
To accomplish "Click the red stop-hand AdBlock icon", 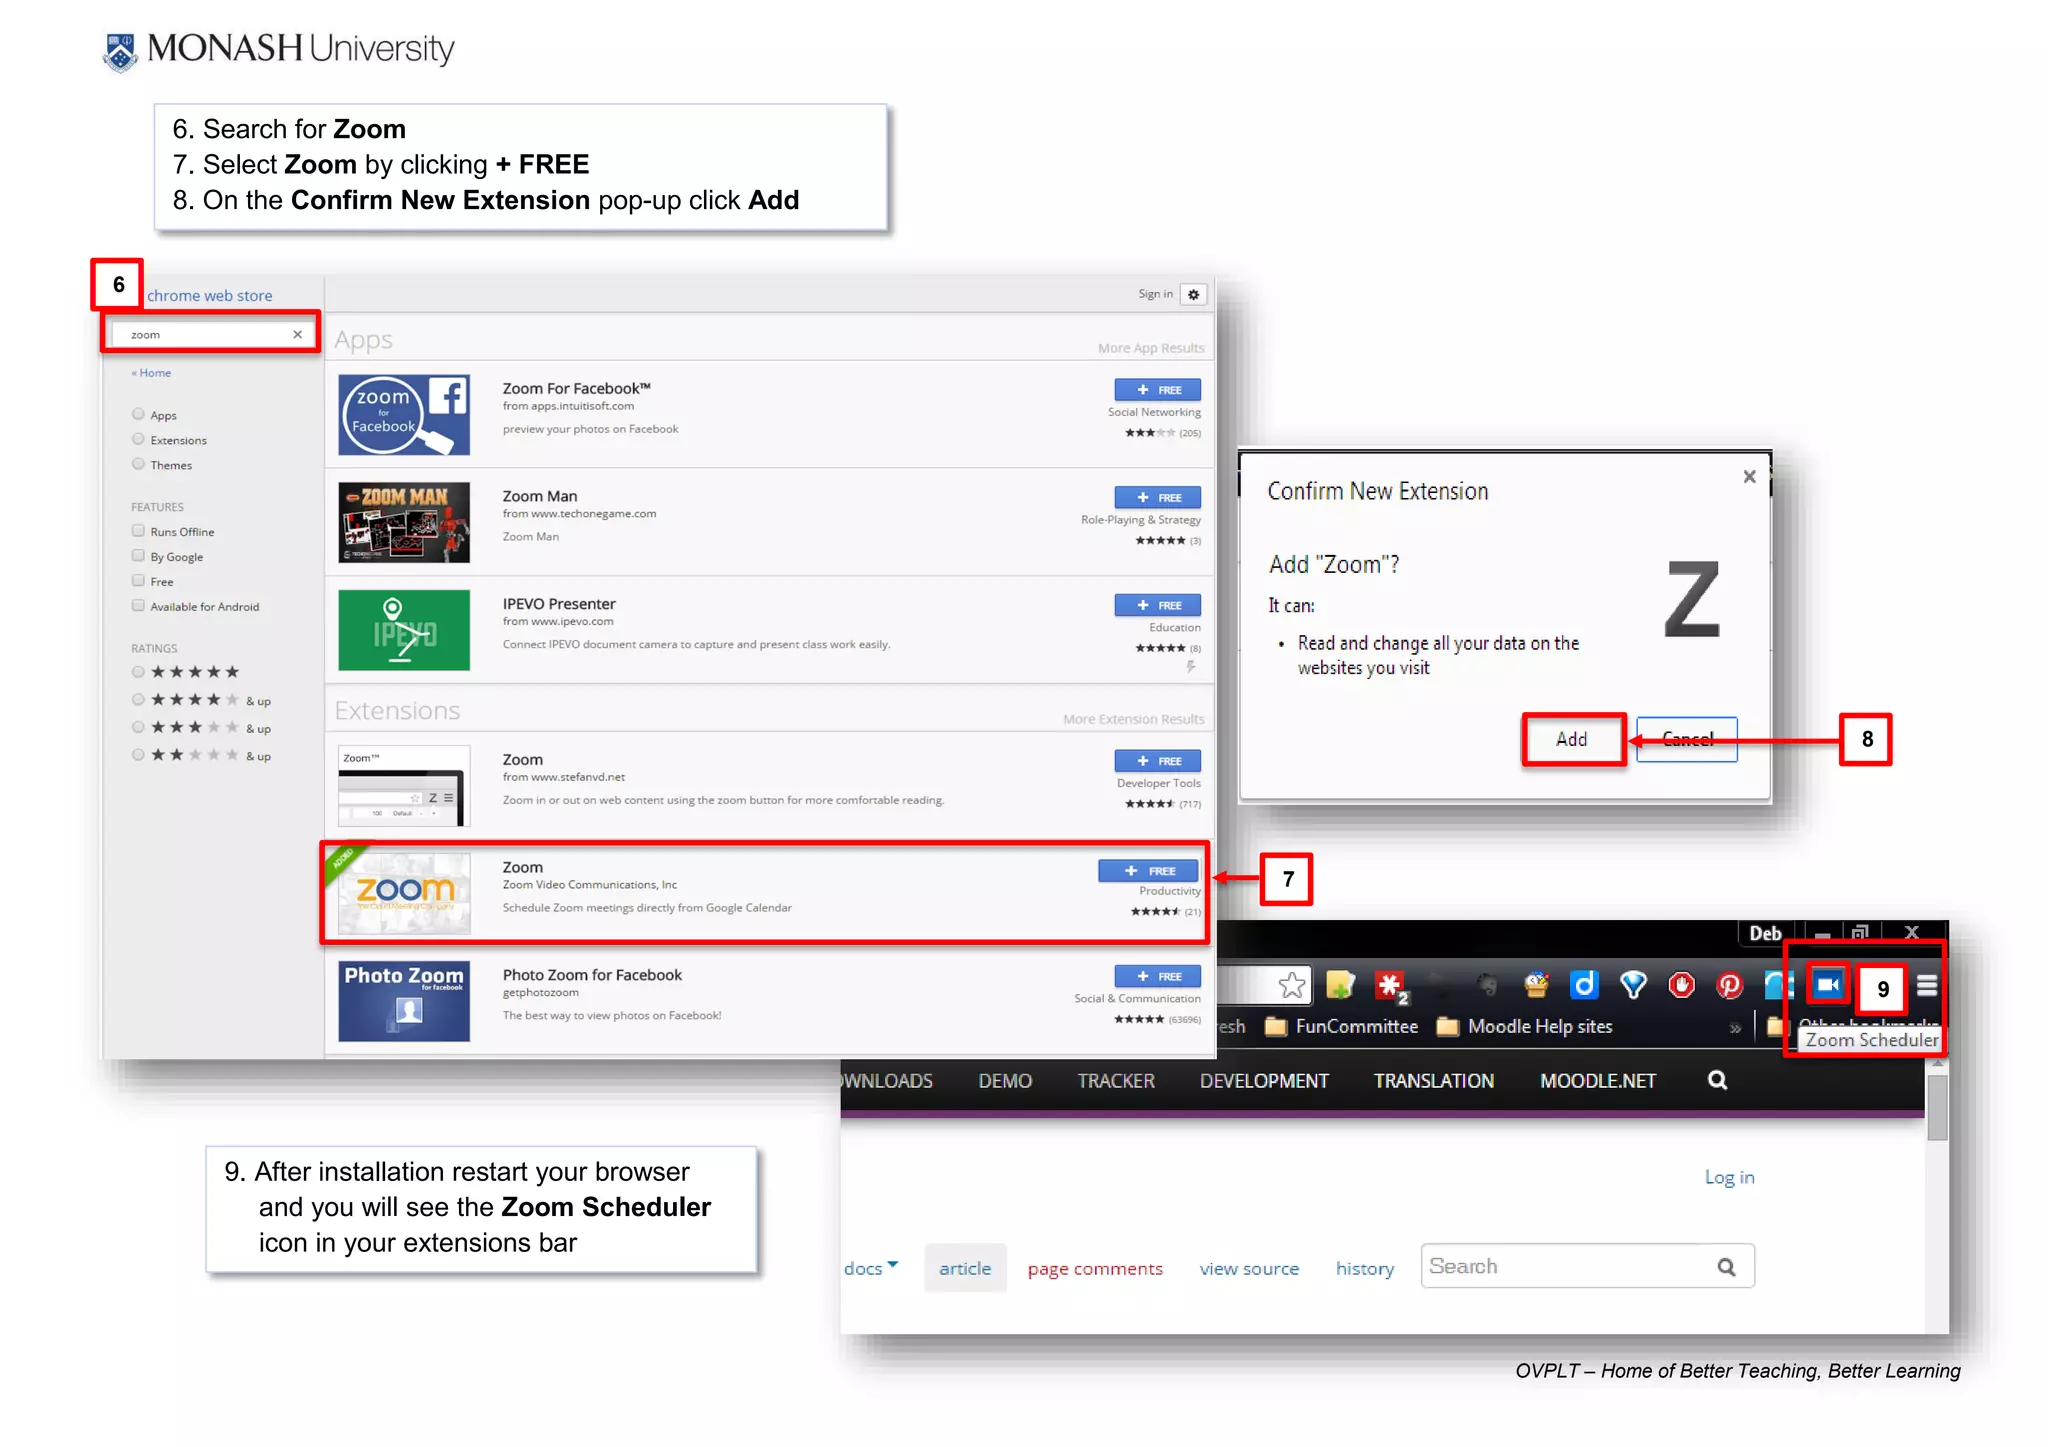I will (x=1681, y=985).
